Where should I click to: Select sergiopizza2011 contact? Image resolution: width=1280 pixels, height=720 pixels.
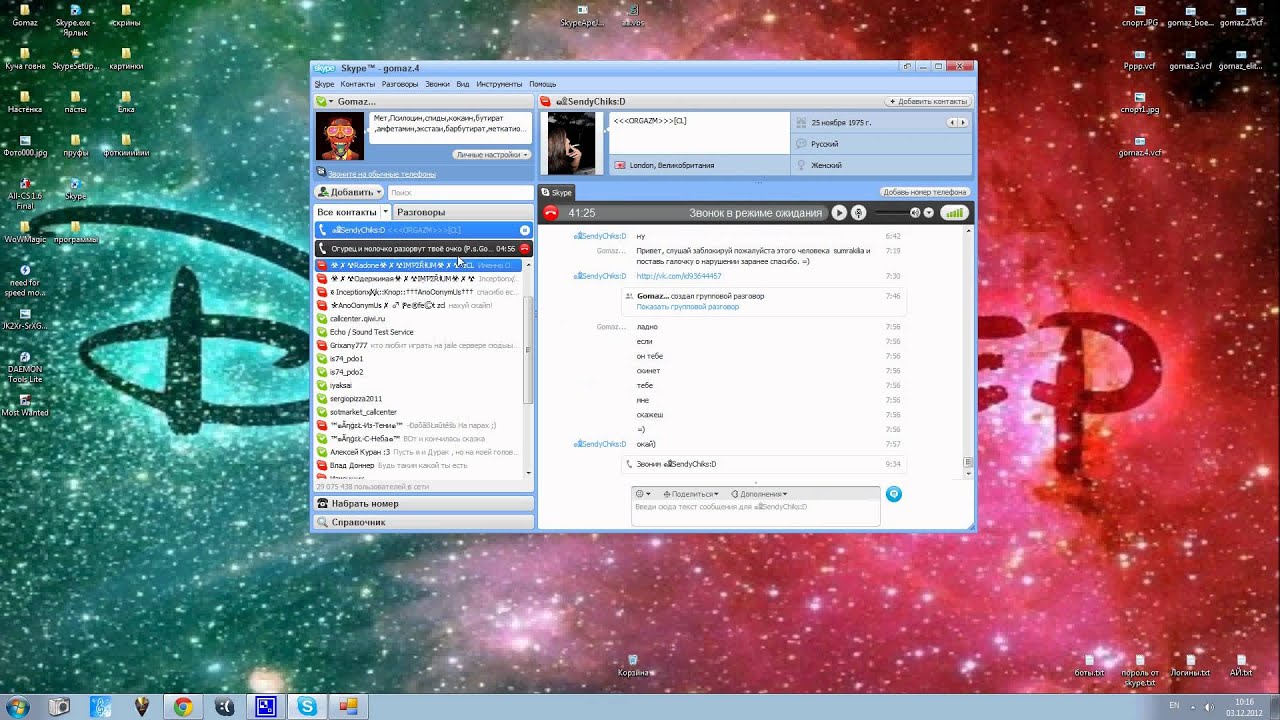pyautogui.click(x=418, y=398)
